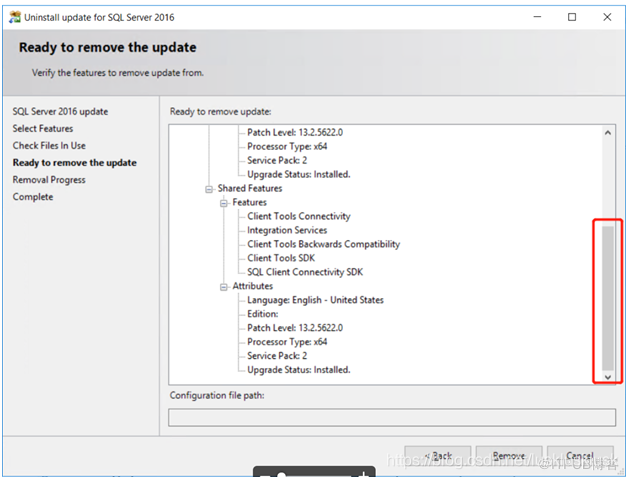Click the scroll down arrow of tree
This screenshot has width=628, height=479.
608,377
